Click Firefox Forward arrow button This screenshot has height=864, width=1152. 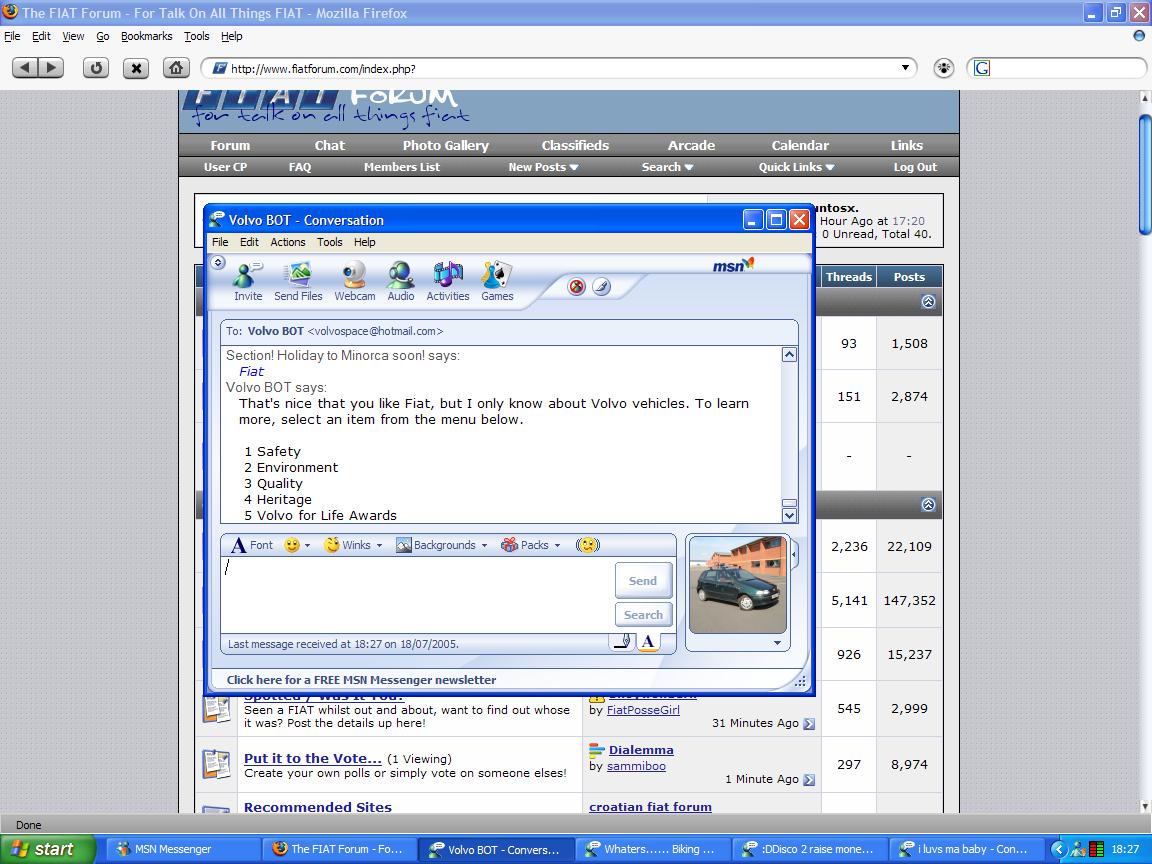[x=51, y=68]
